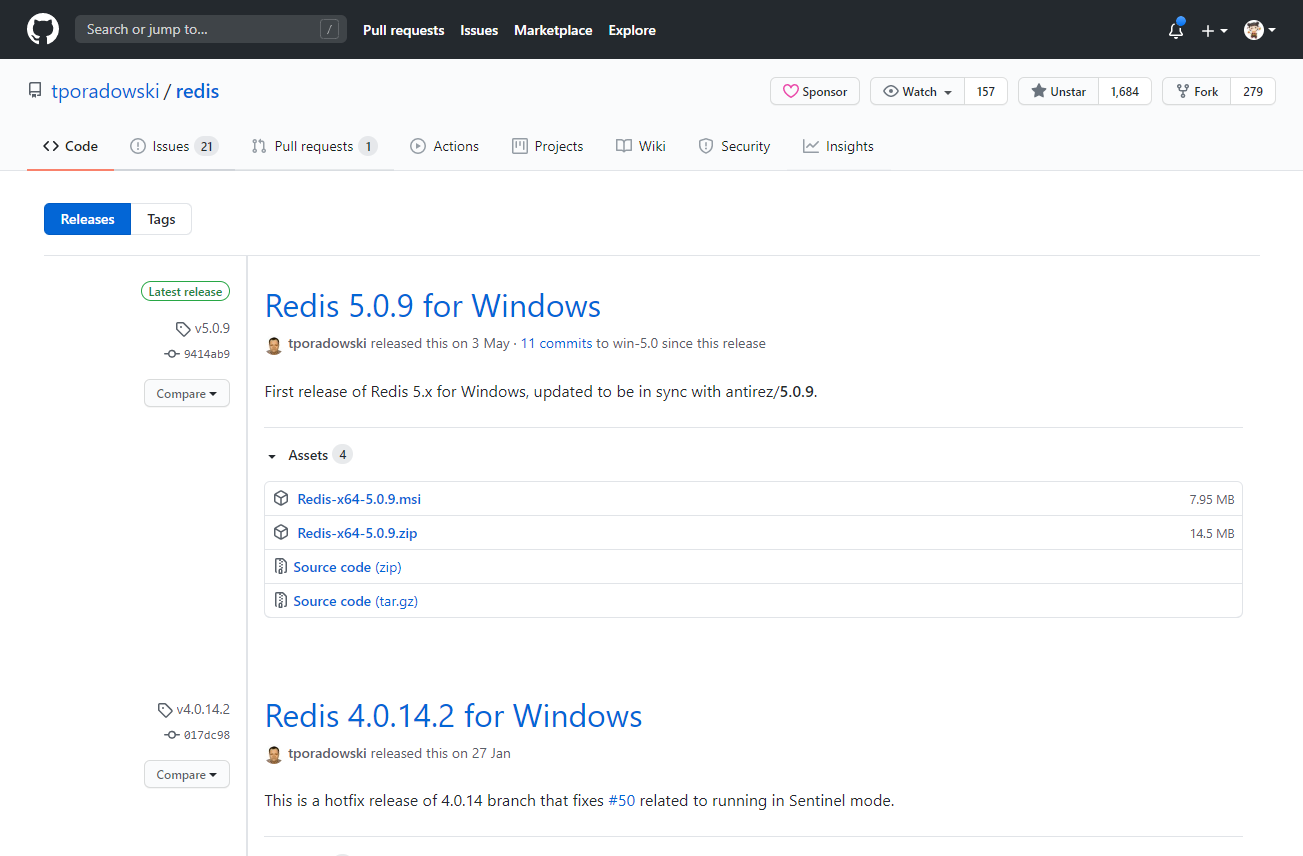View the 279 forks count
This screenshot has width=1303, height=856.
[1253, 91]
